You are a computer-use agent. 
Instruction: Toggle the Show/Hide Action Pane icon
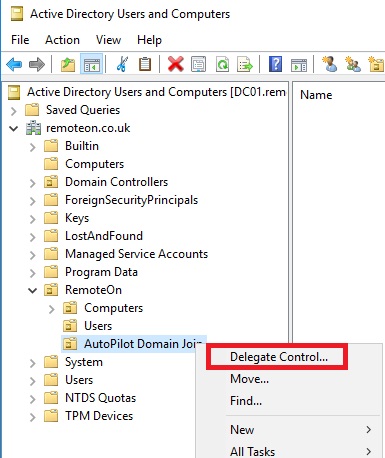299,64
